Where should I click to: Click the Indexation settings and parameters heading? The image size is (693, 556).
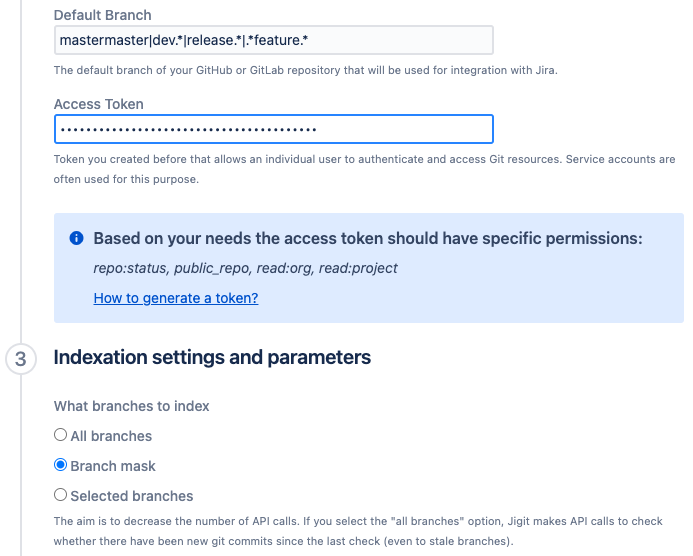(212, 357)
